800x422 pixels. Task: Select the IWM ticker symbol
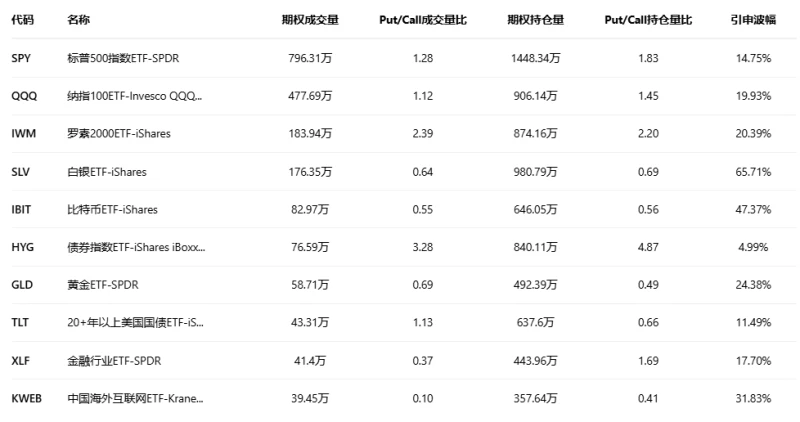coord(23,134)
